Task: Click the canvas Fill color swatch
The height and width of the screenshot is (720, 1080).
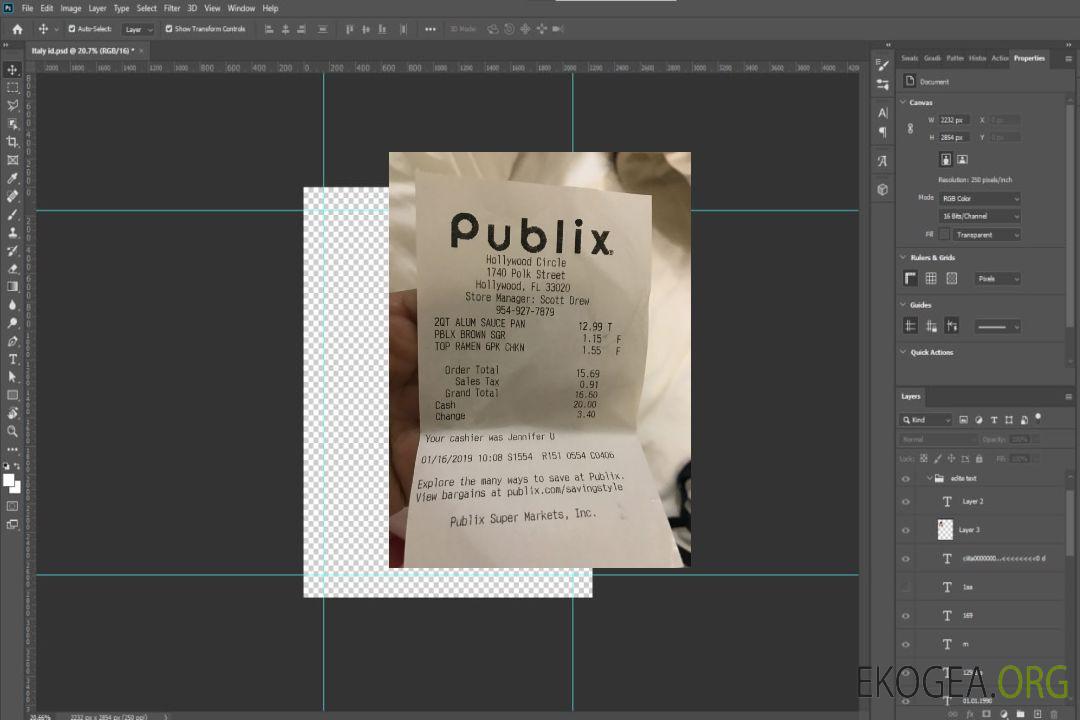Action: (x=944, y=235)
